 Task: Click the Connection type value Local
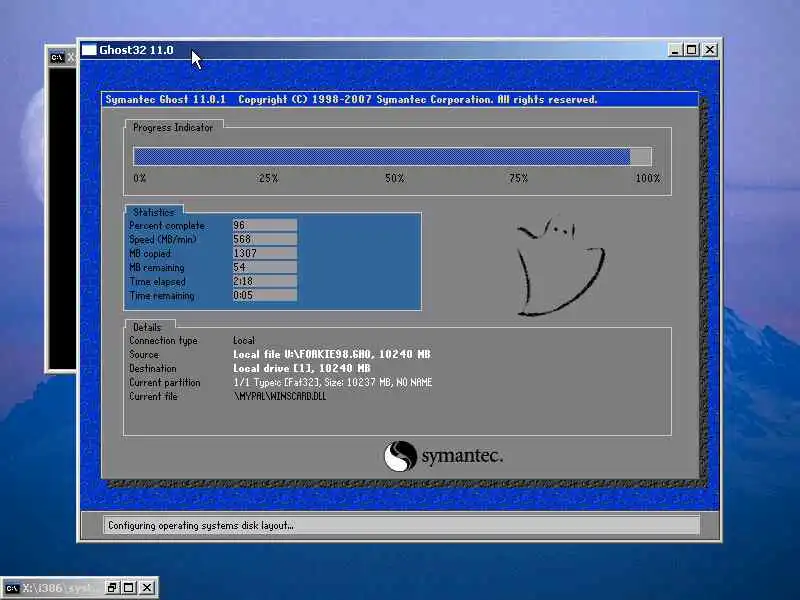pos(243,340)
